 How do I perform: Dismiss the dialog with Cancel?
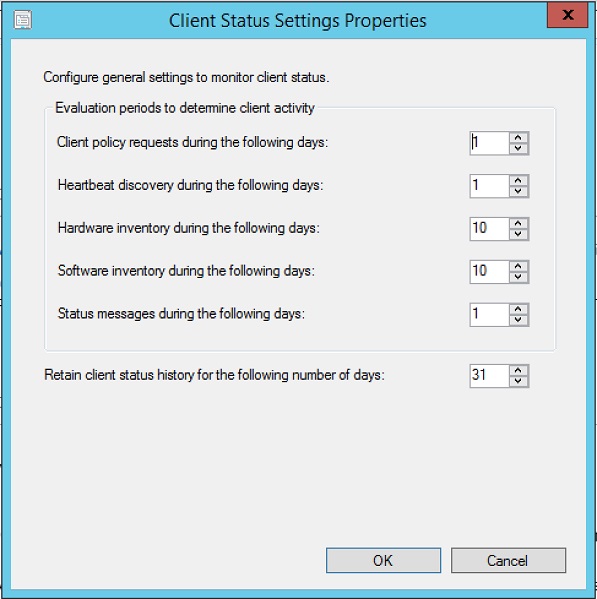click(x=508, y=560)
